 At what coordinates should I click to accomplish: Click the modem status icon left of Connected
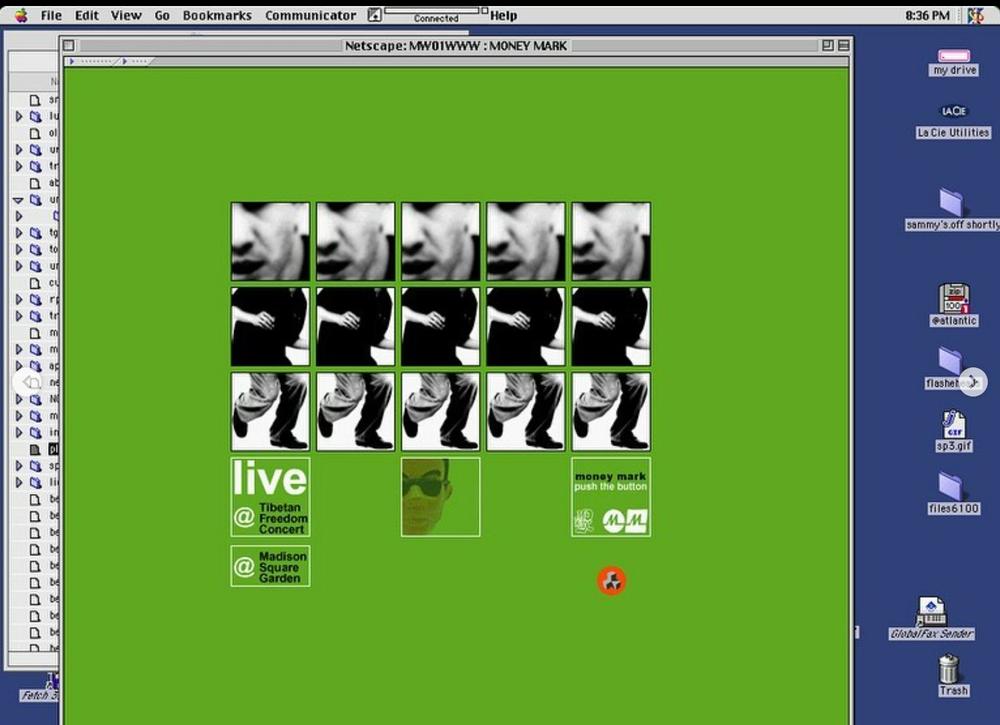[x=374, y=15]
